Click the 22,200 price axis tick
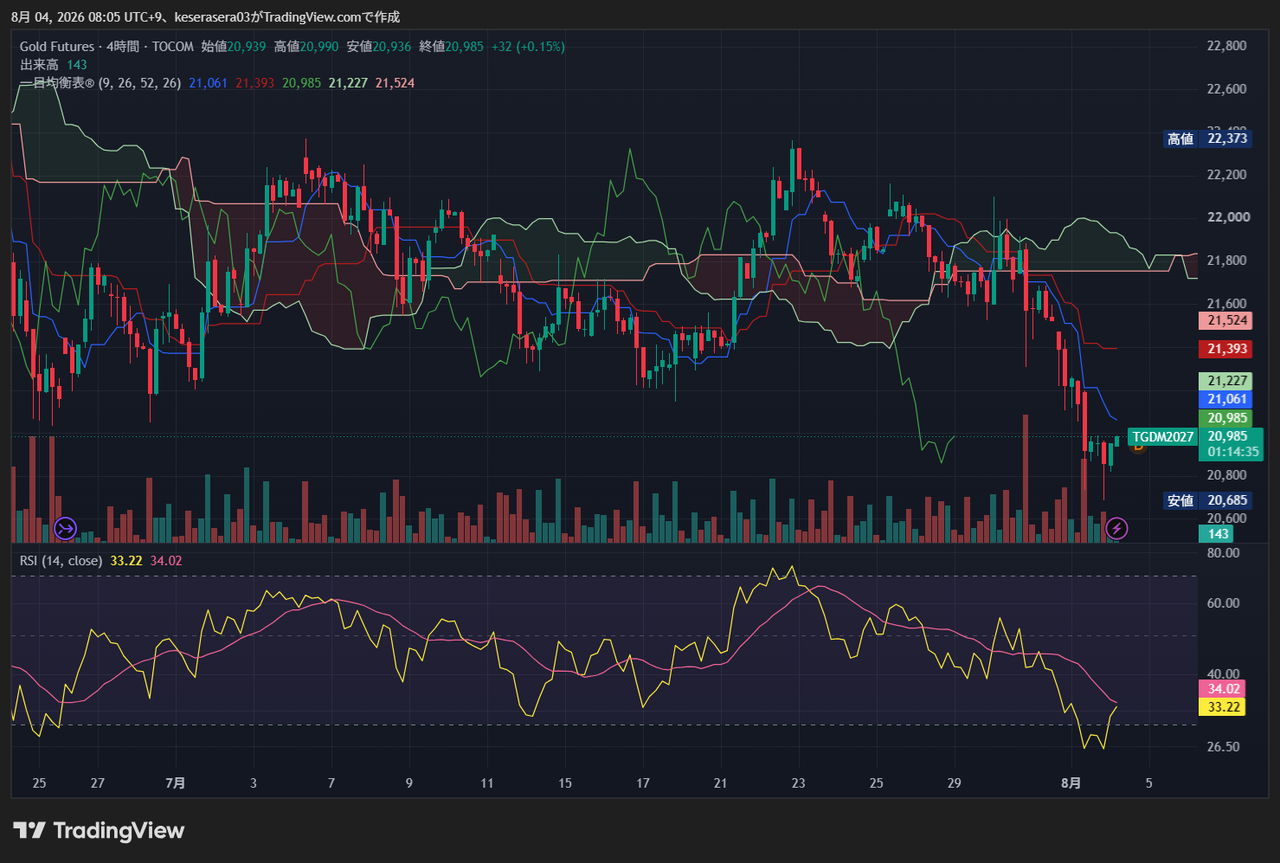Image resolution: width=1280 pixels, height=863 pixels. pyautogui.click(x=1227, y=175)
